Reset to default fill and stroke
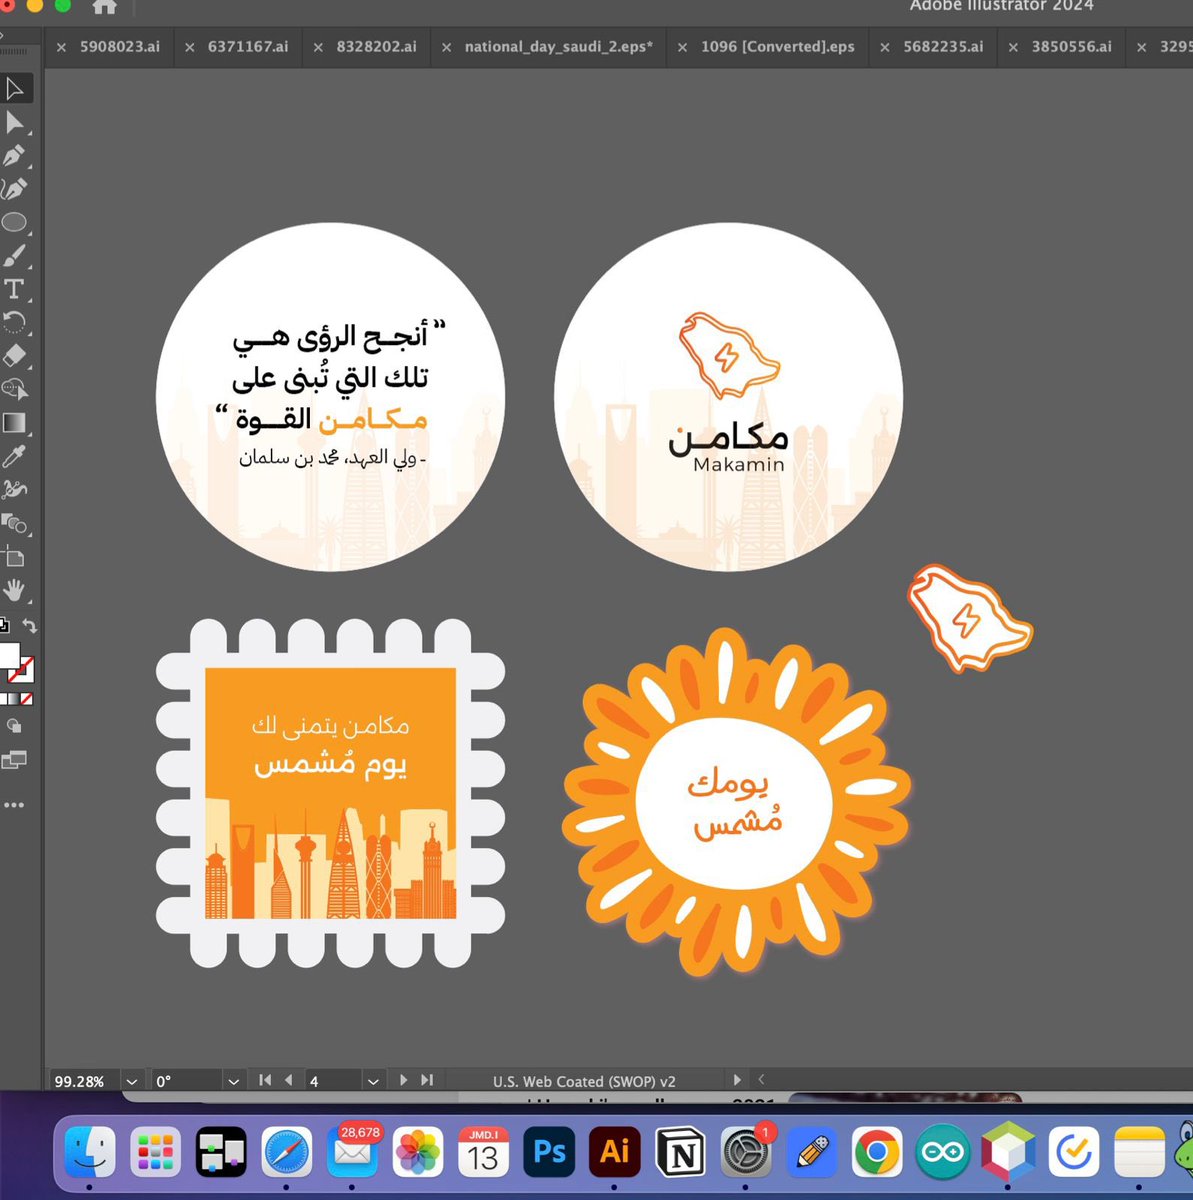 coord(4,626)
